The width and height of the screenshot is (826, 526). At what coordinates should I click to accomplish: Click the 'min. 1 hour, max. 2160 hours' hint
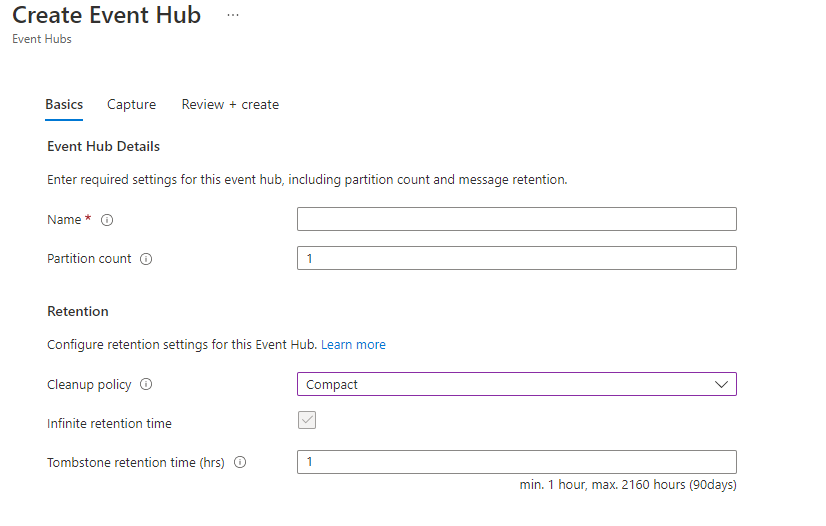coord(628,484)
